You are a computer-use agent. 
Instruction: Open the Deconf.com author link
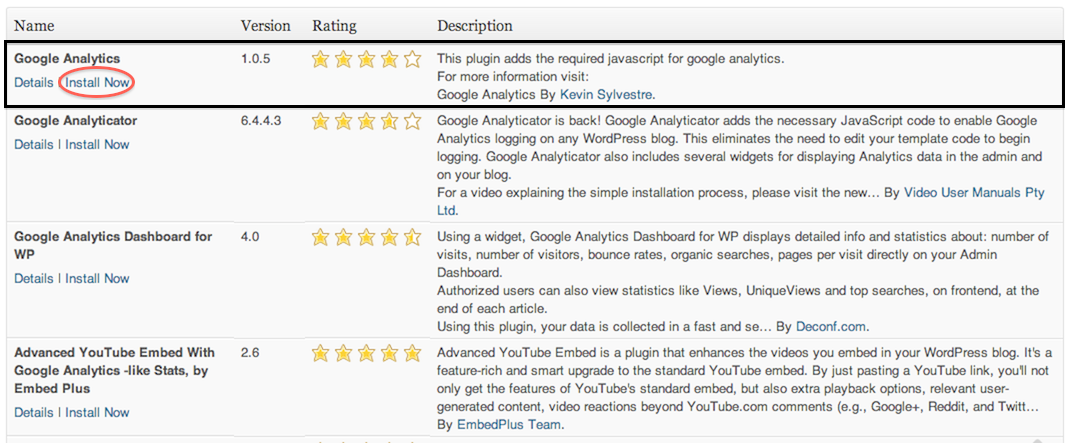pyautogui.click(x=831, y=326)
